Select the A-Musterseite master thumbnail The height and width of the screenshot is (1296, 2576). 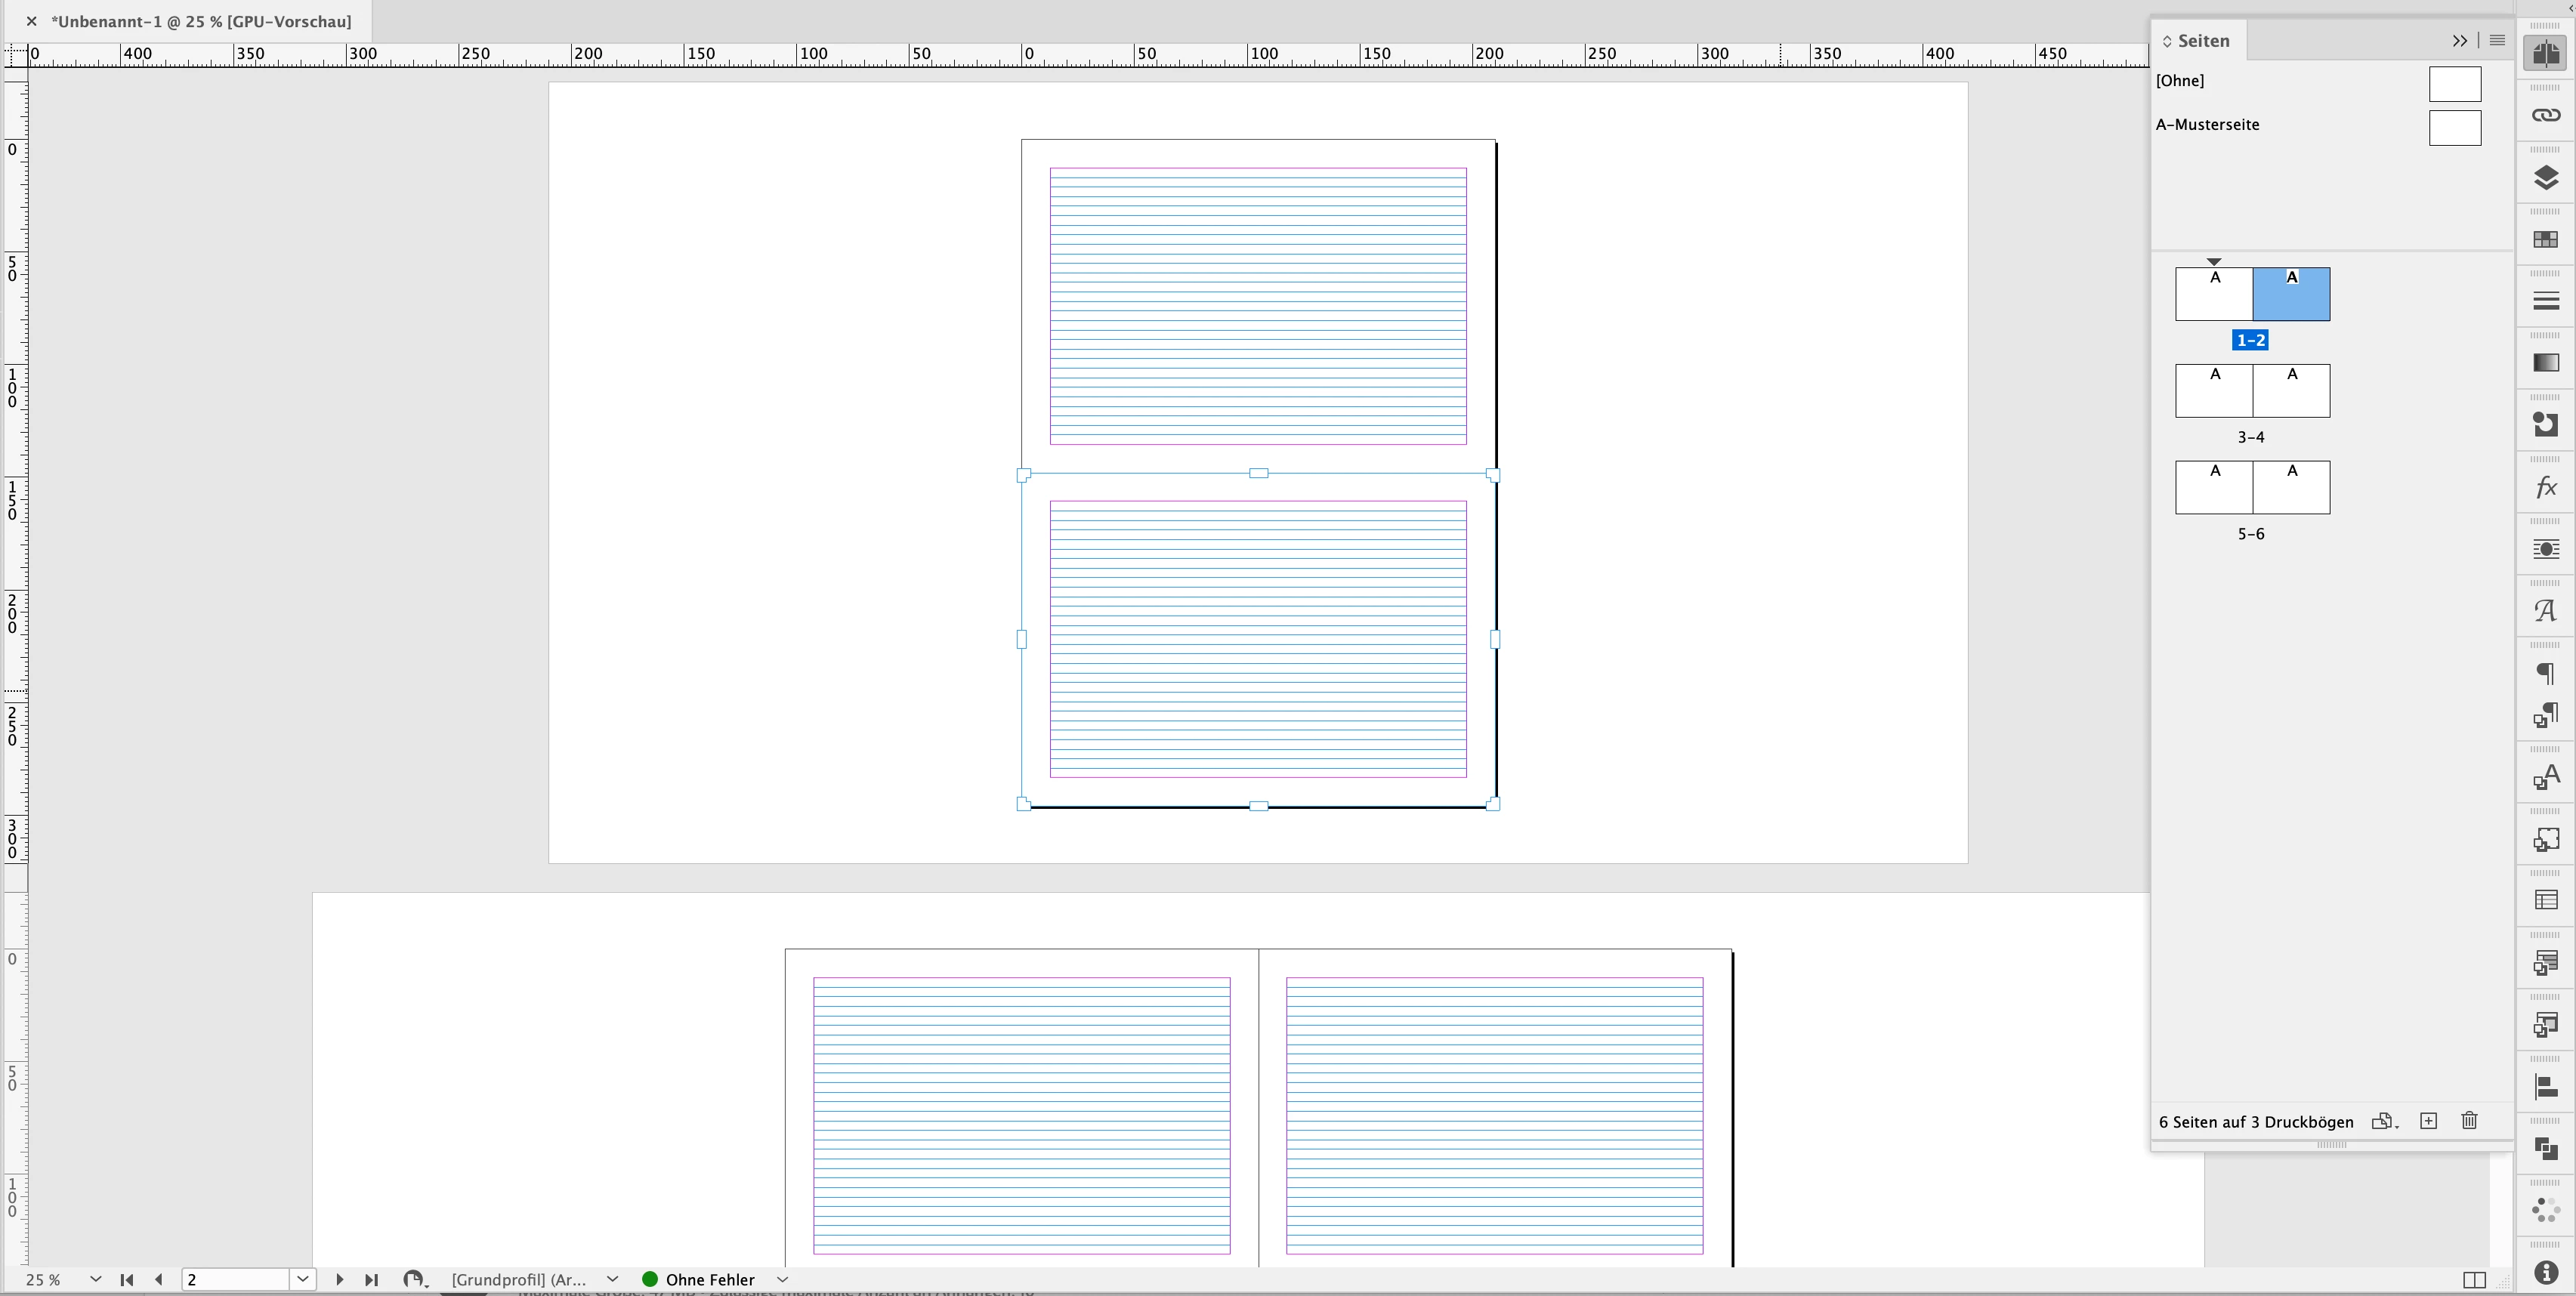point(2455,128)
